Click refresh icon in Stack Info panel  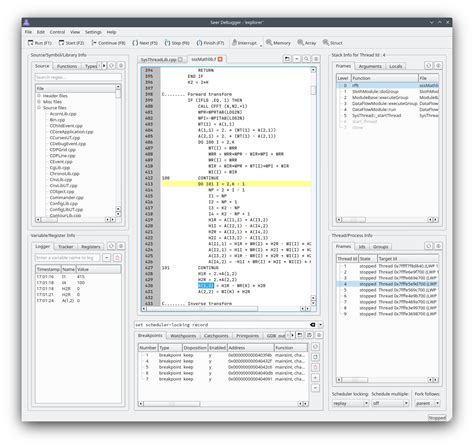tap(429, 66)
